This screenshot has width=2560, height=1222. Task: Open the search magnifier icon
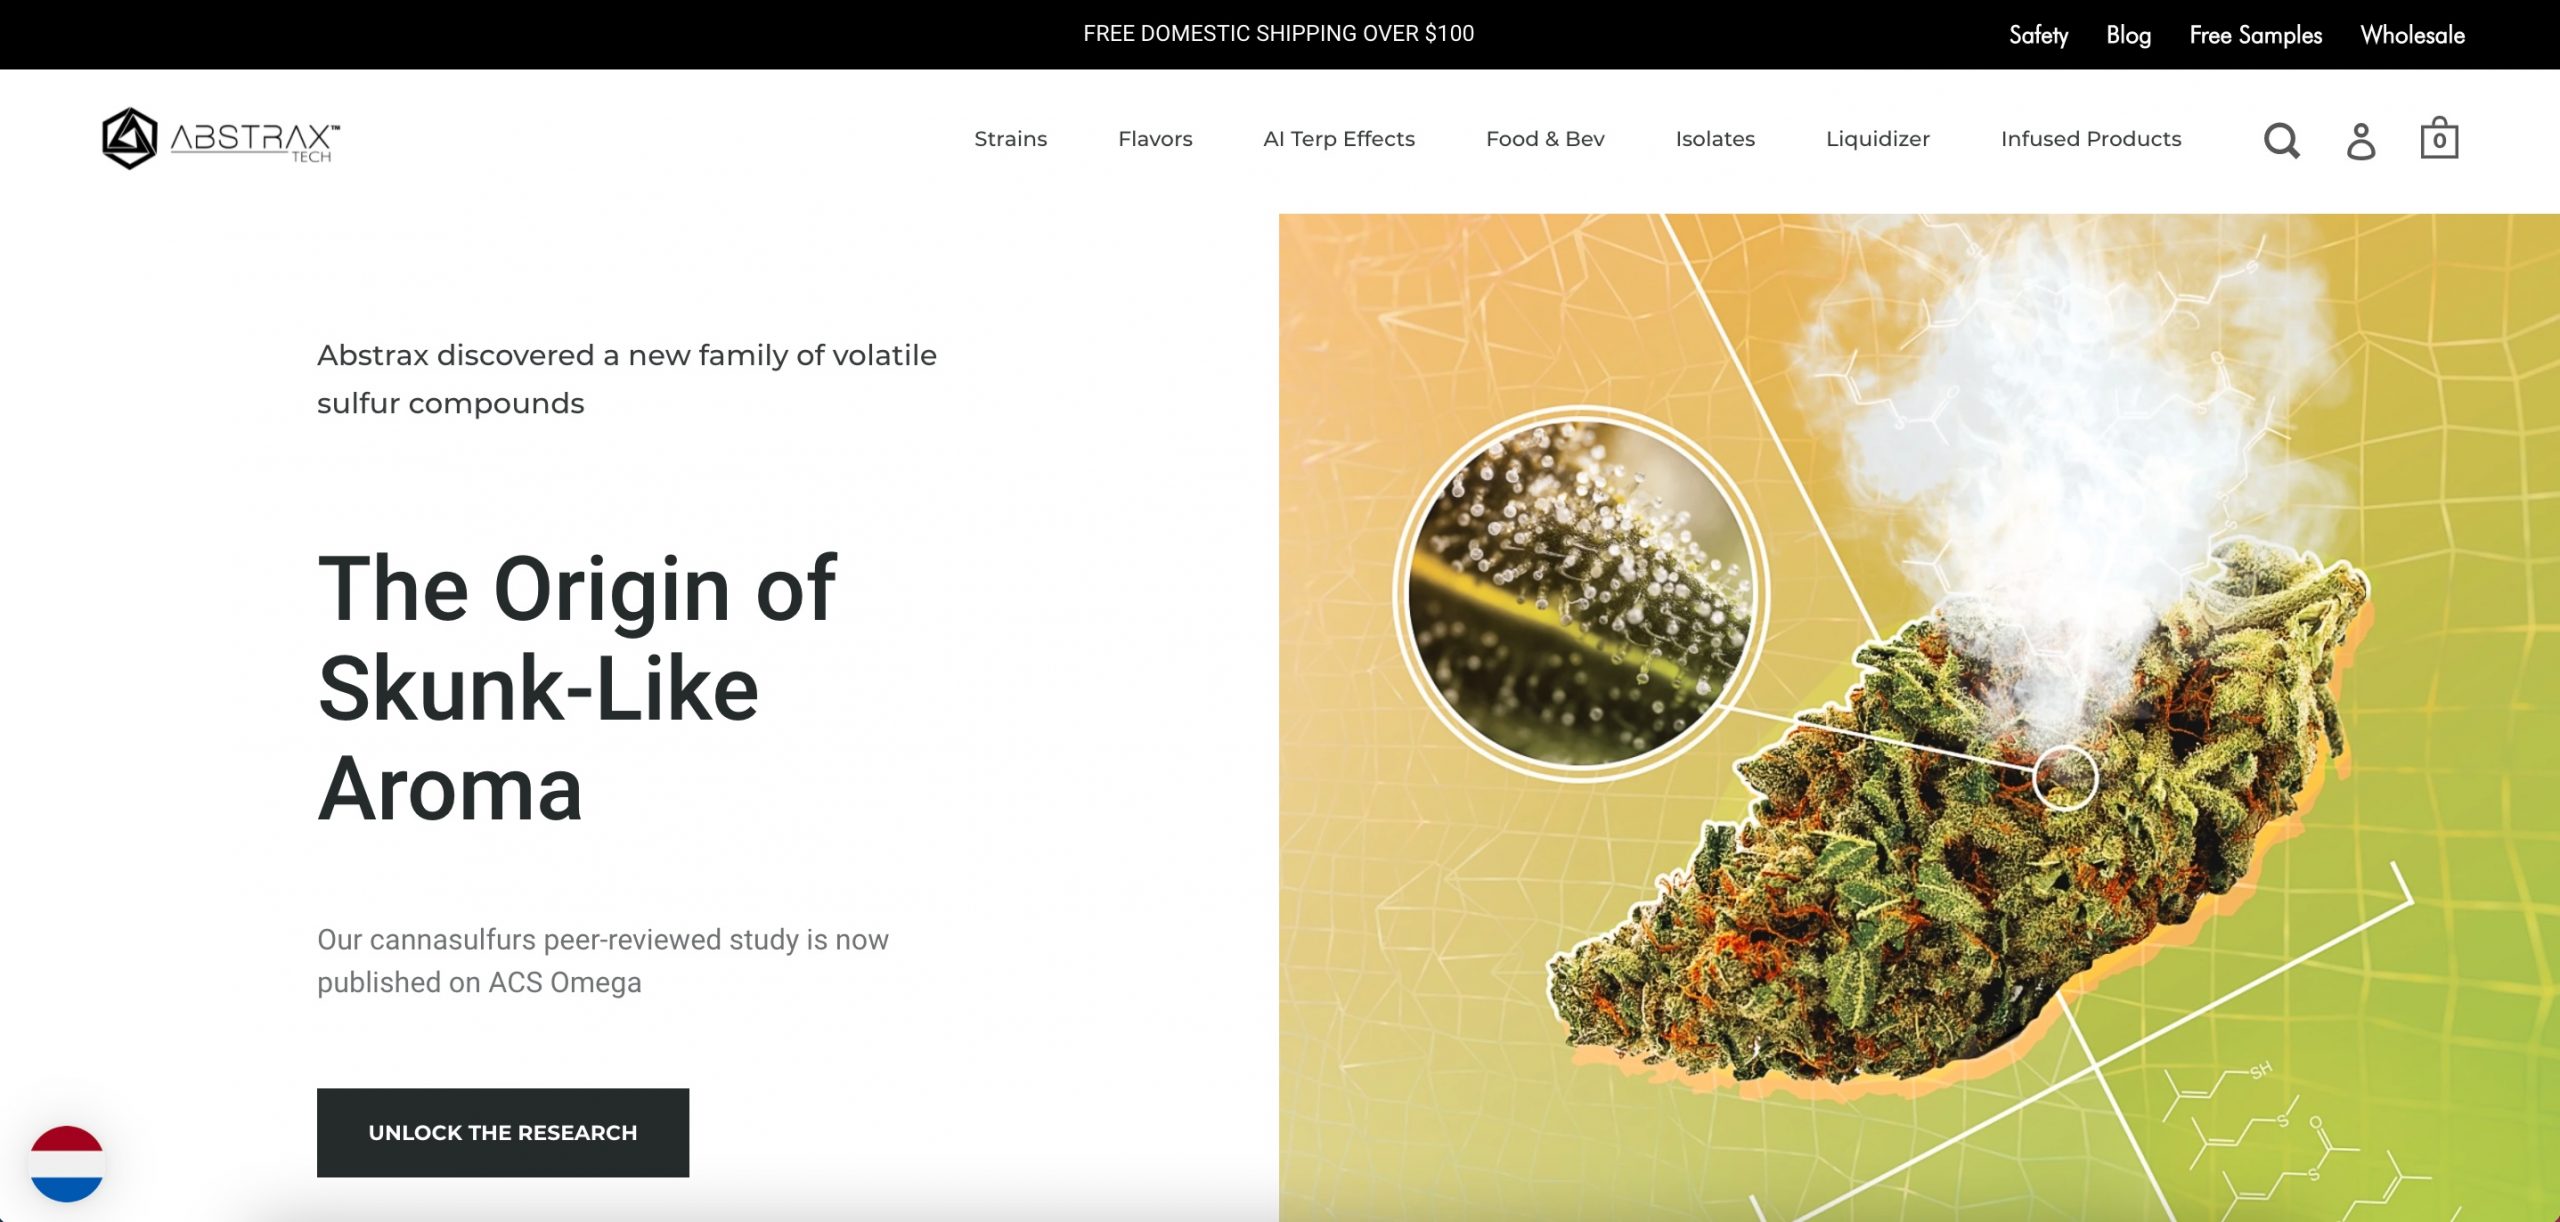[x=2282, y=140]
